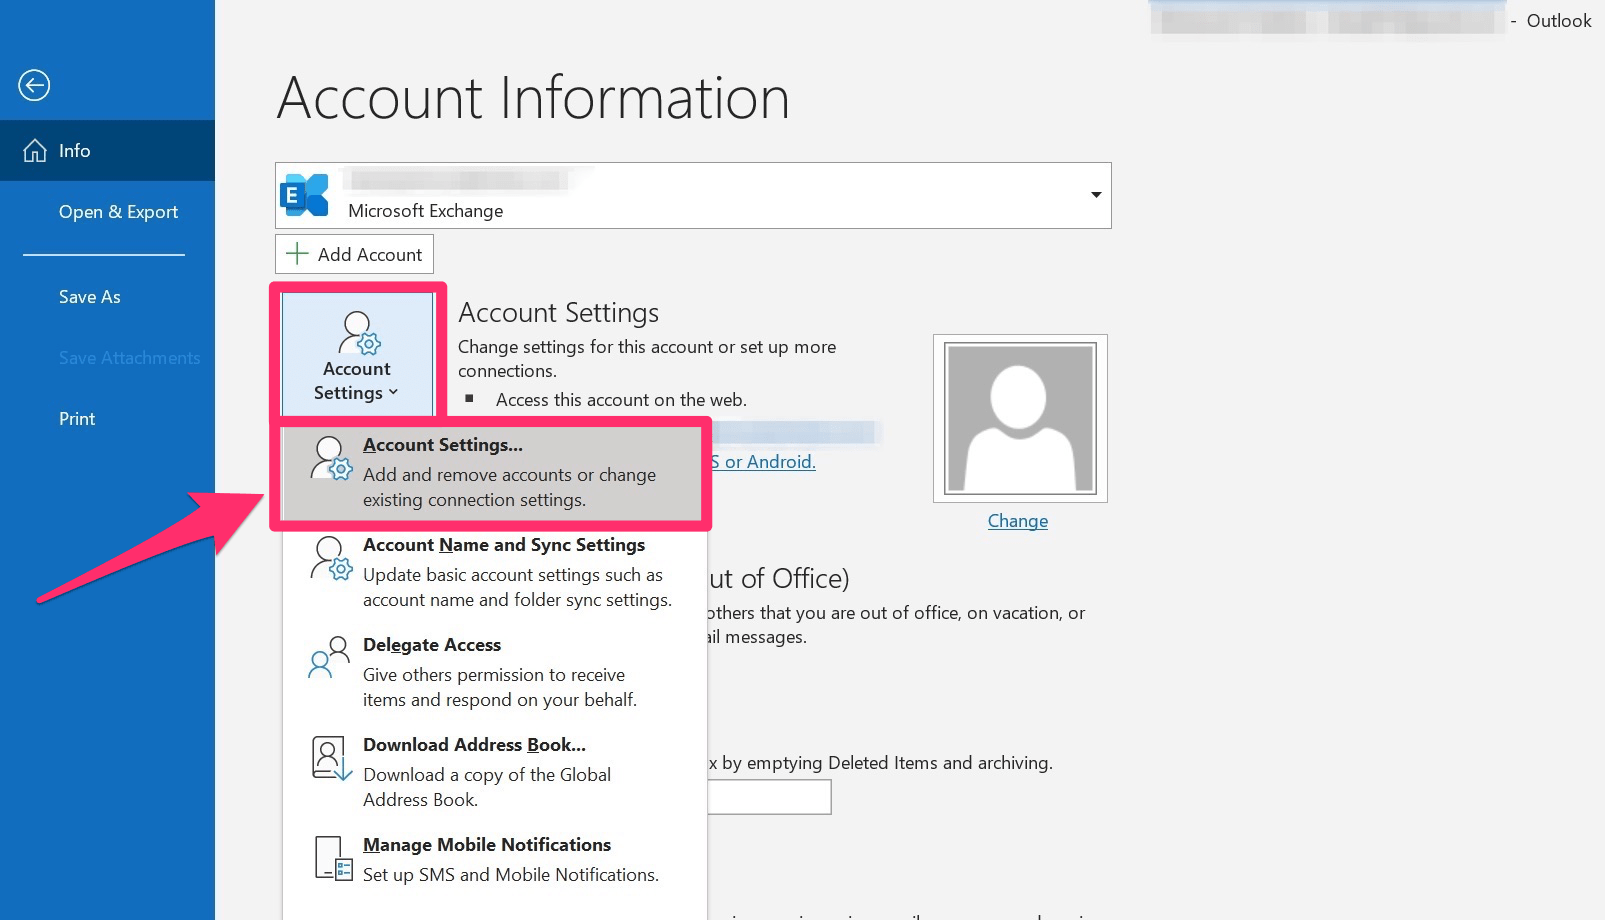
Task: Click the green plus icon to add account
Action: point(298,253)
